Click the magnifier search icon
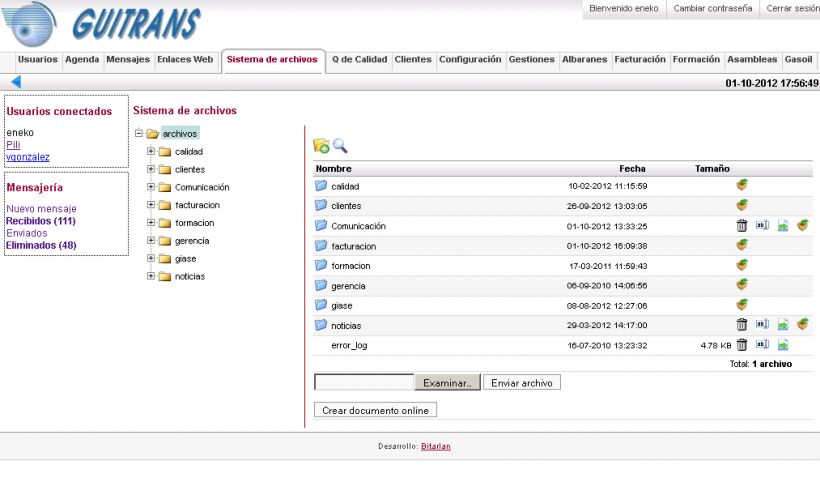This screenshot has width=820, height=478. pos(340,146)
